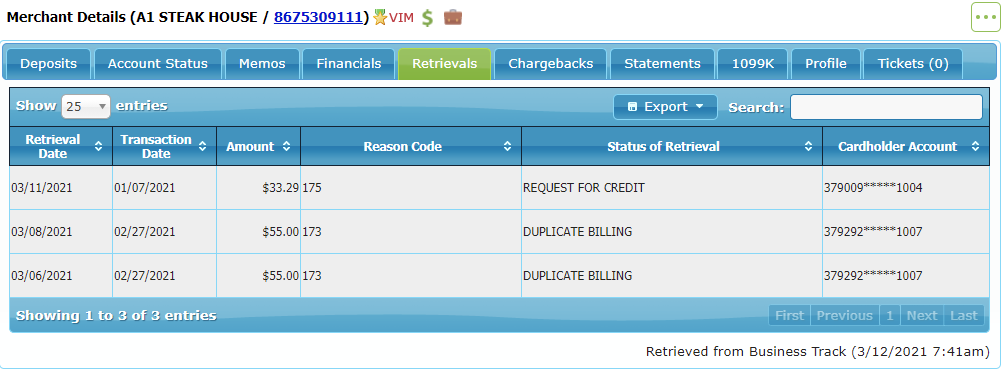Switch to the Deposits tab
1003x369 pixels.
point(49,64)
